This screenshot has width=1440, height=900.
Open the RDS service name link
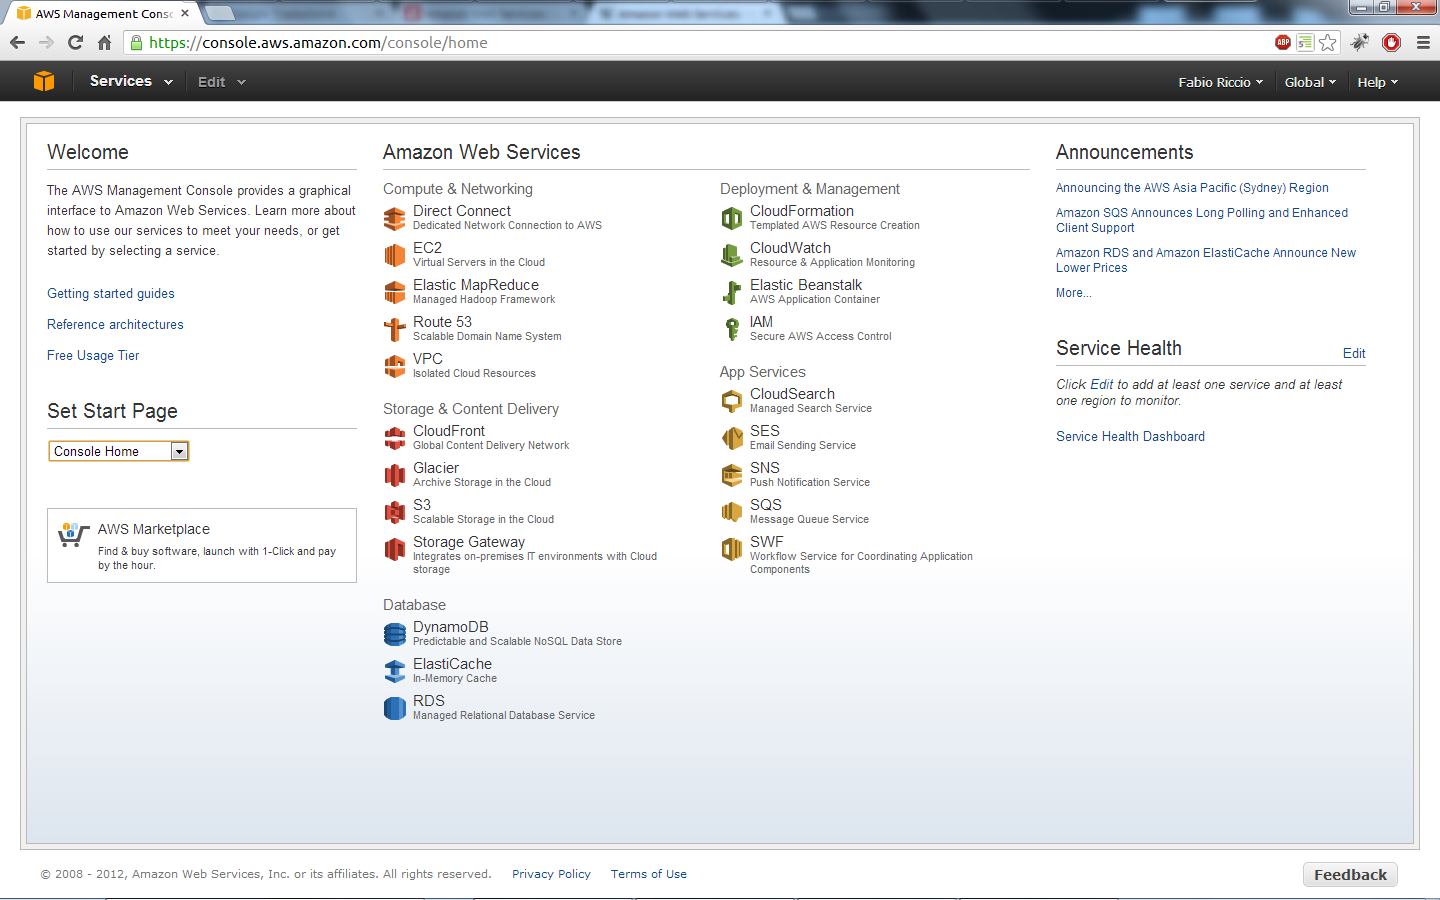[x=429, y=701]
